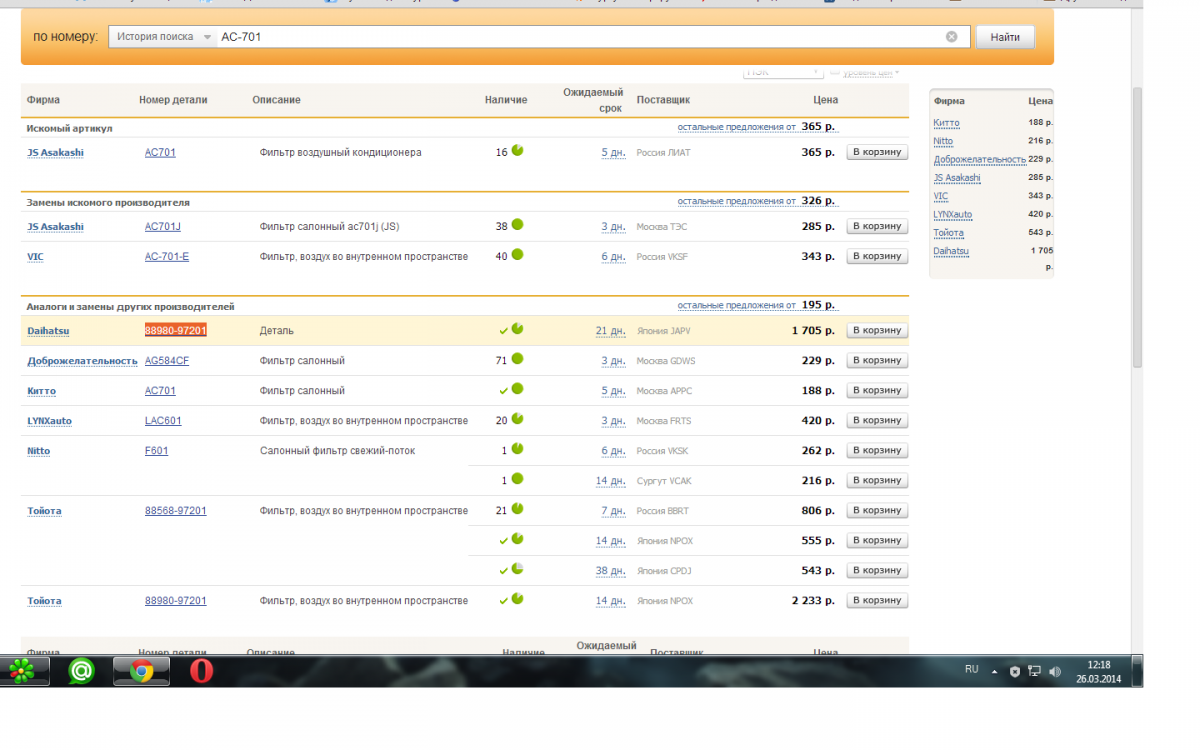Click the pie indicator in the 38 дн. row
This screenshot has height=750, width=1200.
(x=518, y=569)
